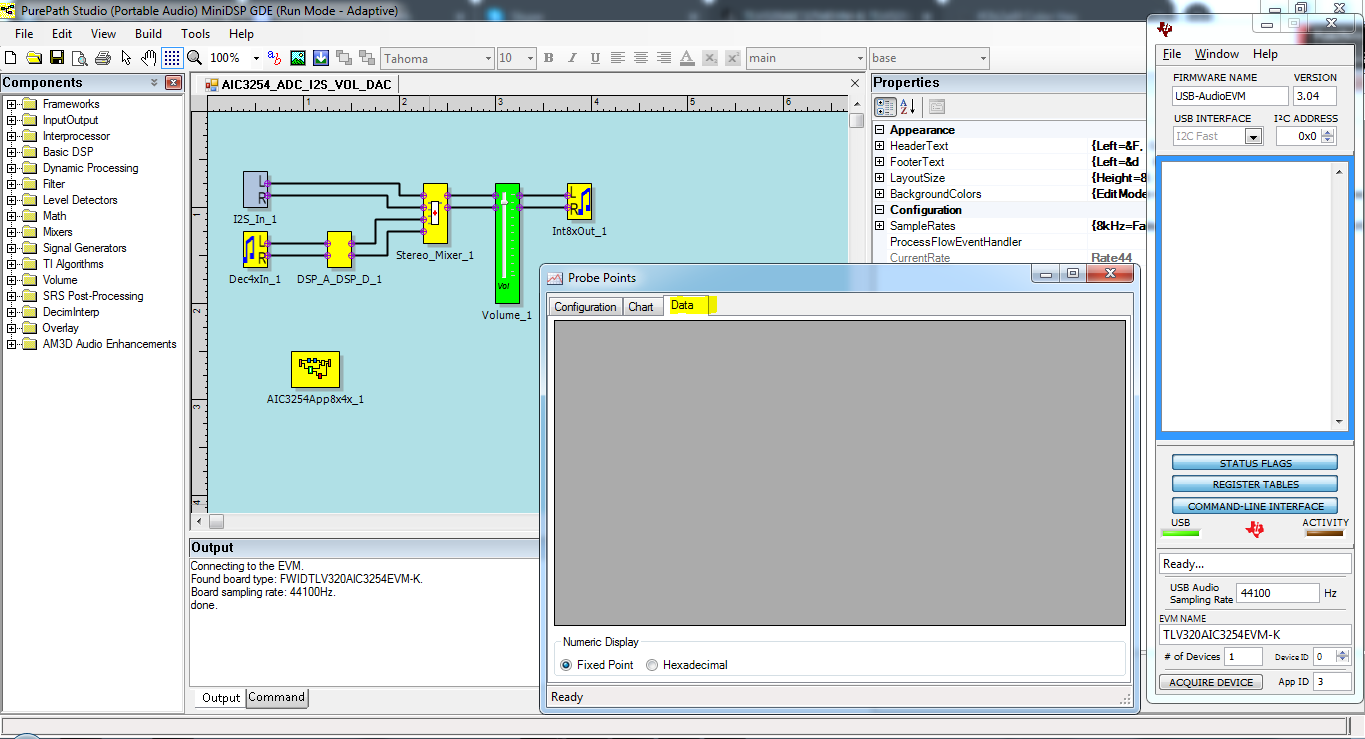
Task: Open the Help menu in PurePath Studio
Action: click(x=241, y=34)
